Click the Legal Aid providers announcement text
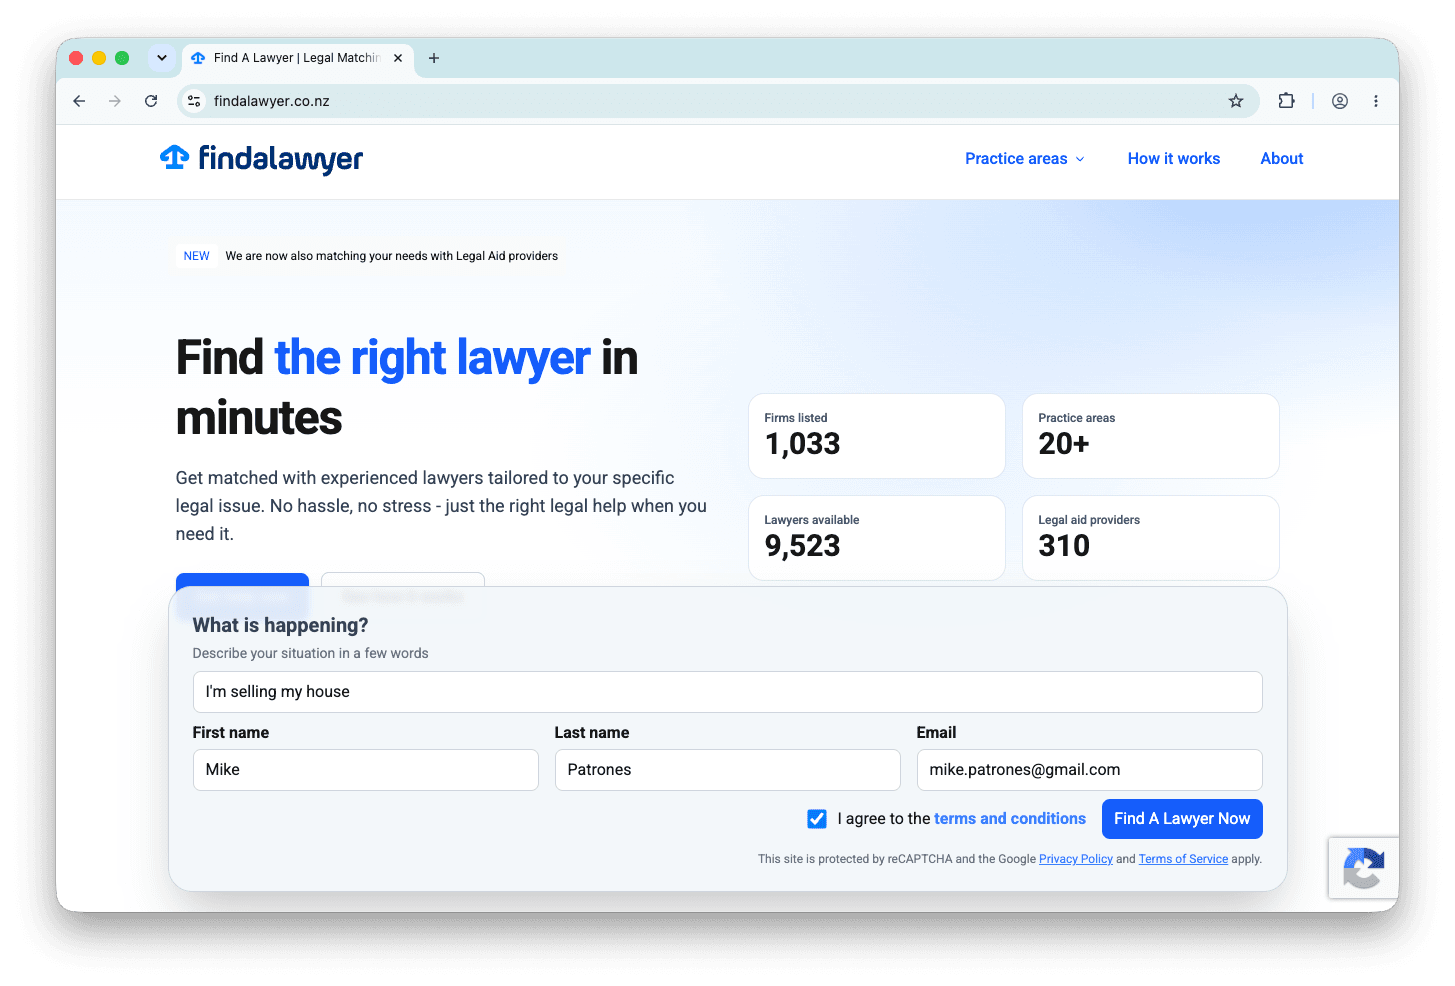The width and height of the screenshot is (1455, 986). [x=392, y=256]
